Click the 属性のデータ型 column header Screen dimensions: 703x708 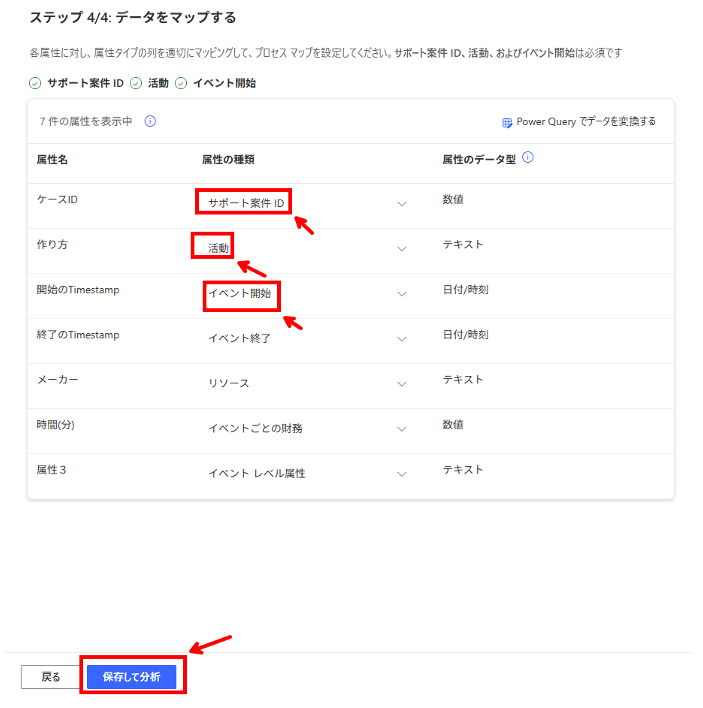pos(479,160)
